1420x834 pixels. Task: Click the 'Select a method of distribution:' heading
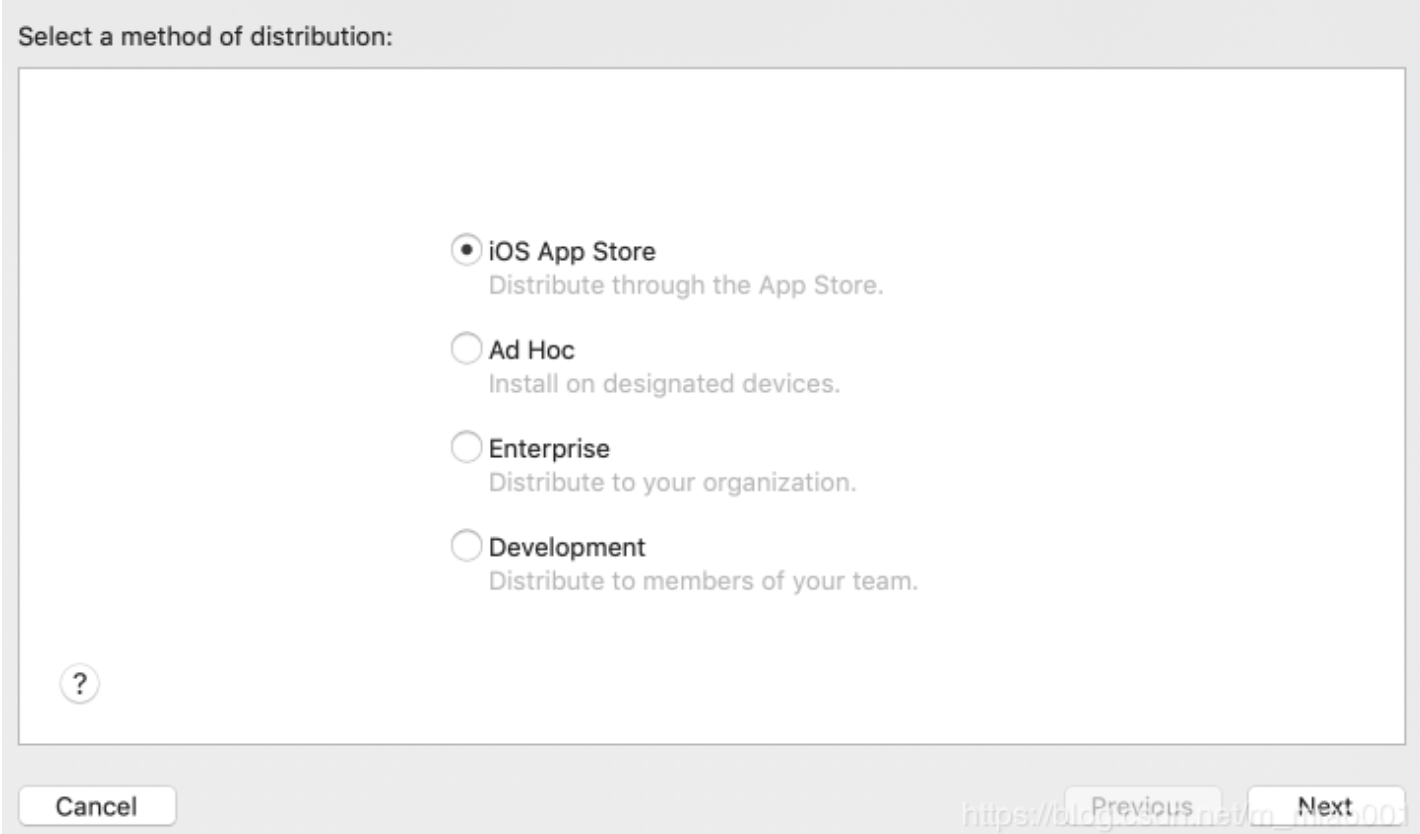click(x=205, y=38)
